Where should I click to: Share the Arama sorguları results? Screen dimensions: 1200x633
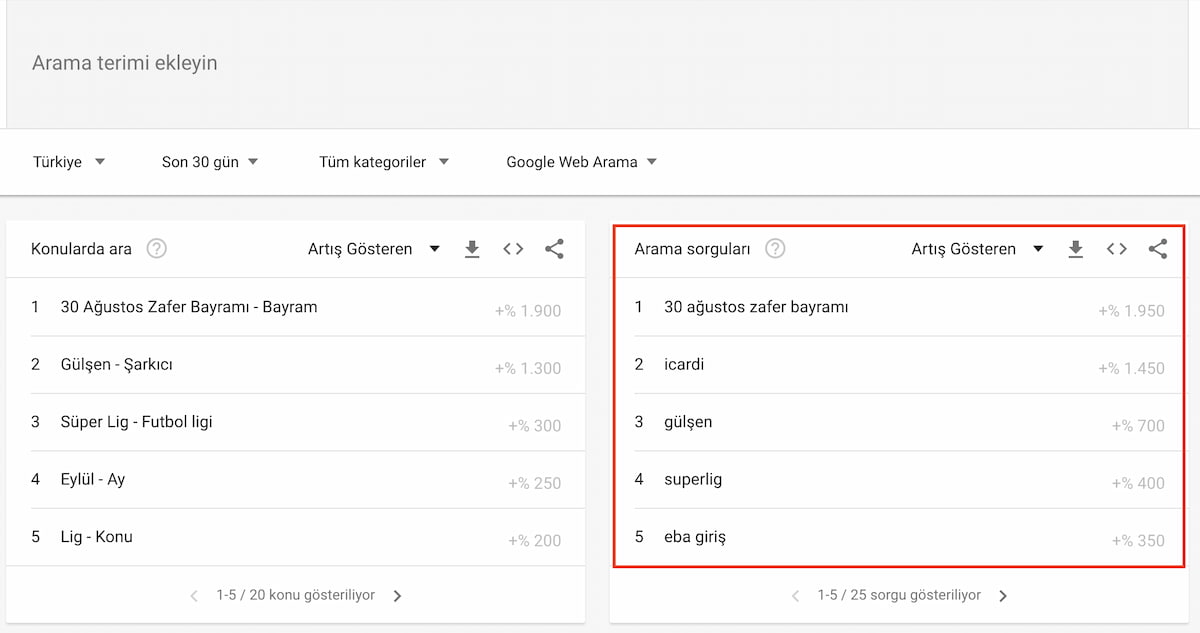(1158, 249)
